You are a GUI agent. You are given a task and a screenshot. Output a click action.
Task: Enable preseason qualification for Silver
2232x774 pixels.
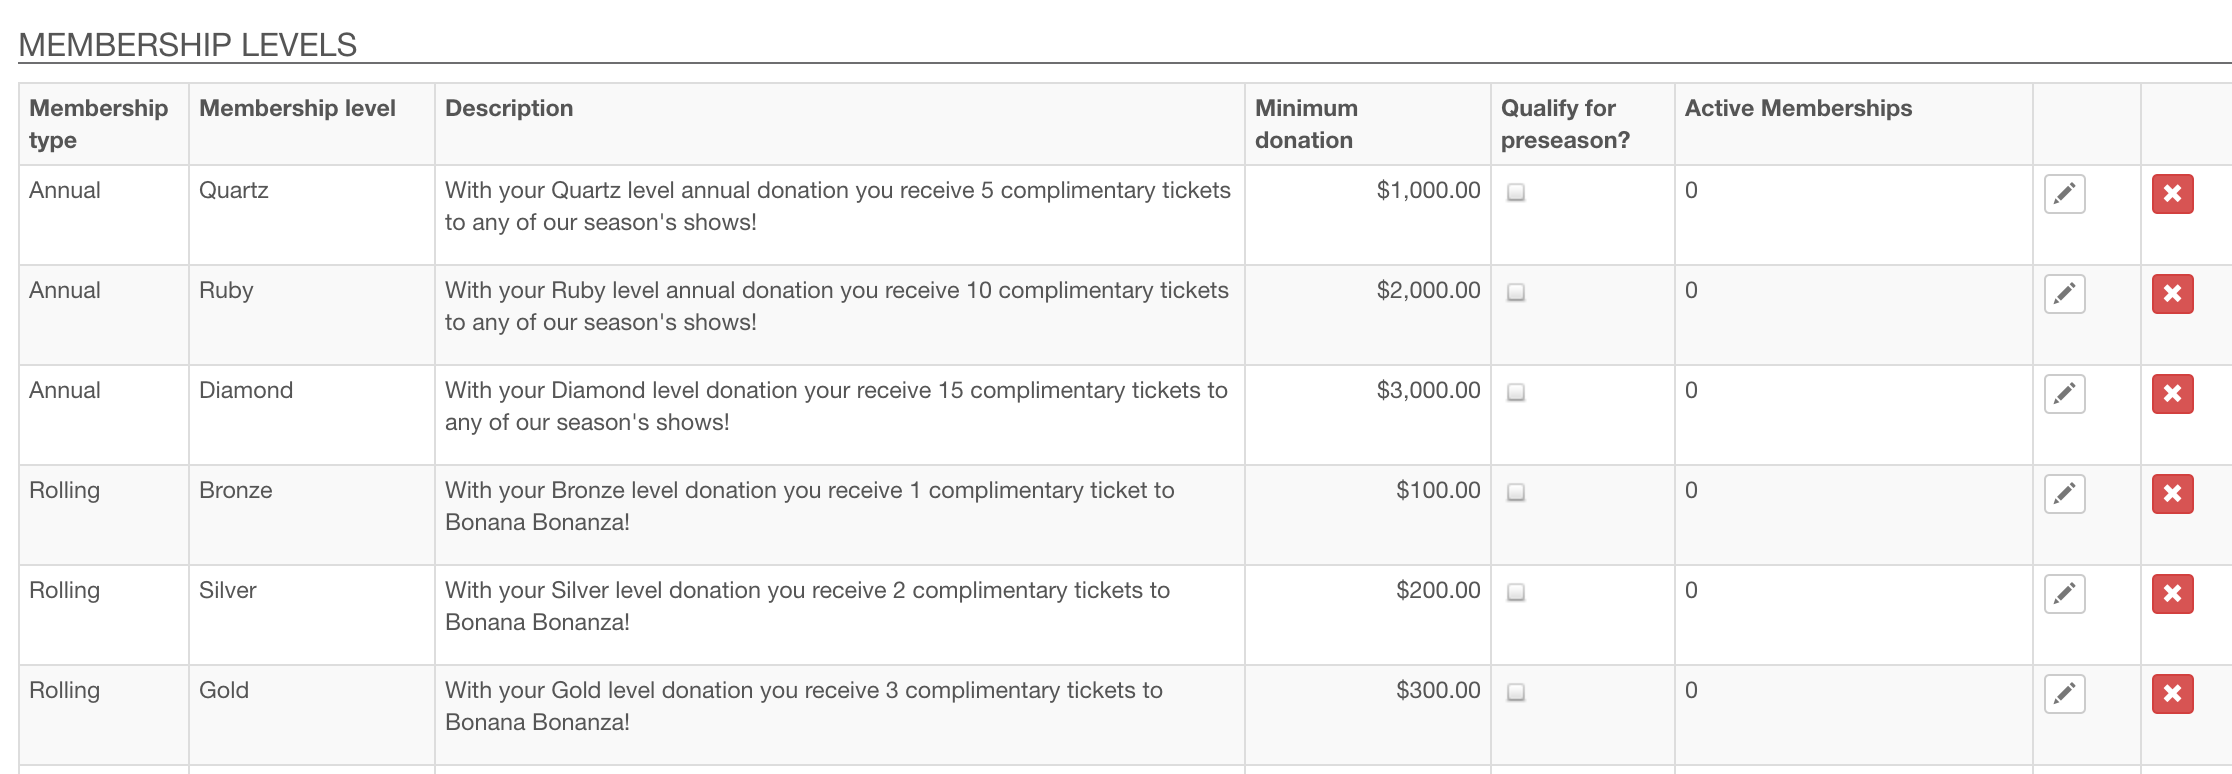click(1516, 592)
